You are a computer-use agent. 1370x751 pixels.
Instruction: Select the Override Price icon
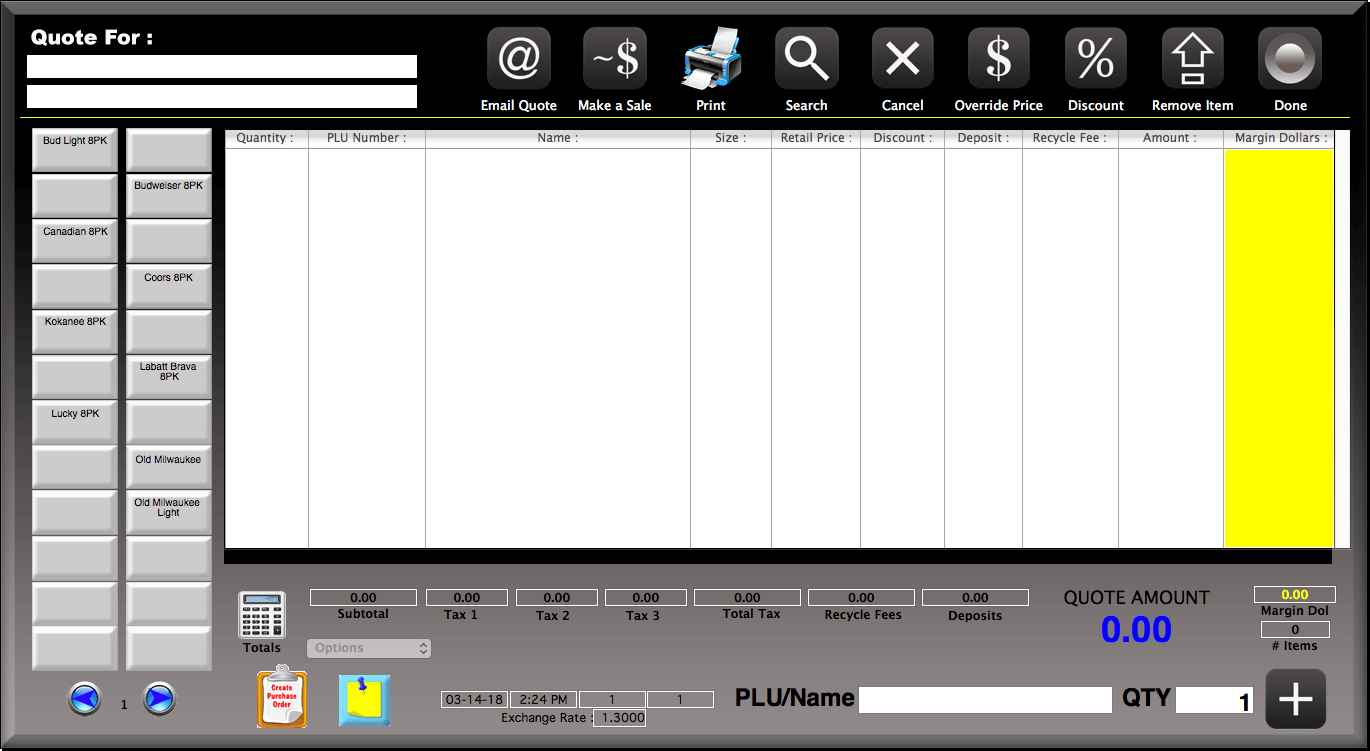click(998, 57)
